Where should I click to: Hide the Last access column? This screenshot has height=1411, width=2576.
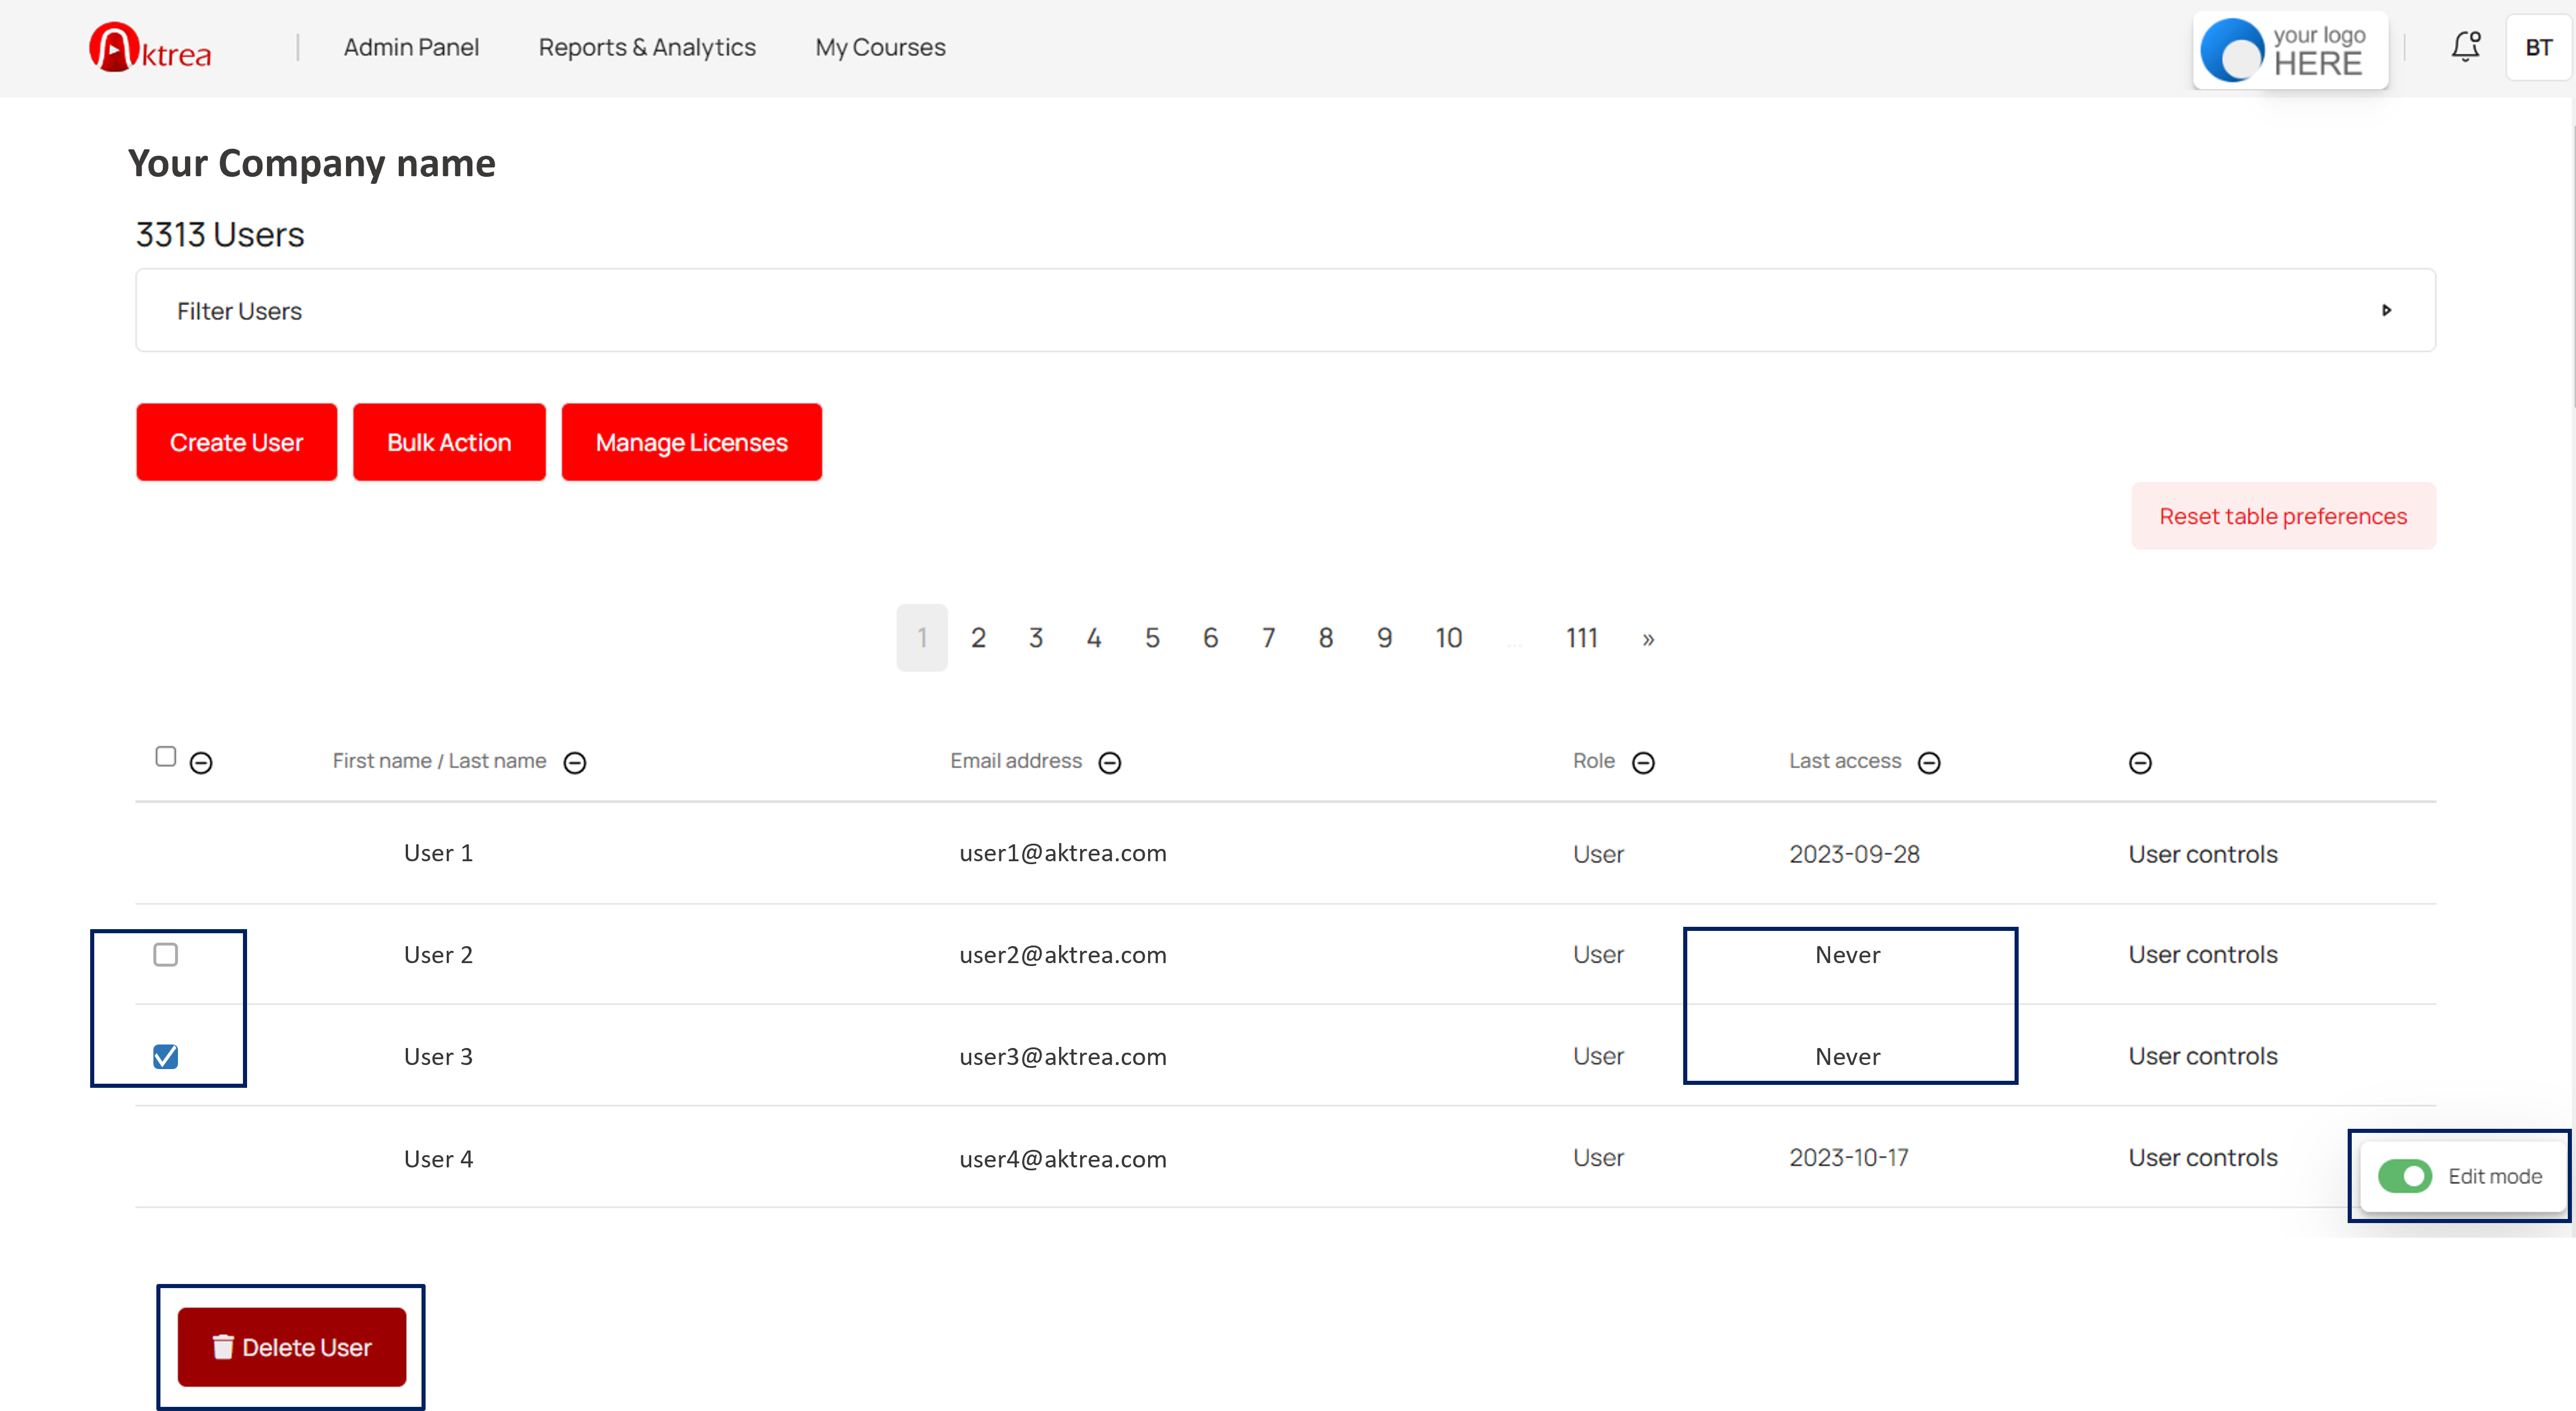(x=1929, y=763)
